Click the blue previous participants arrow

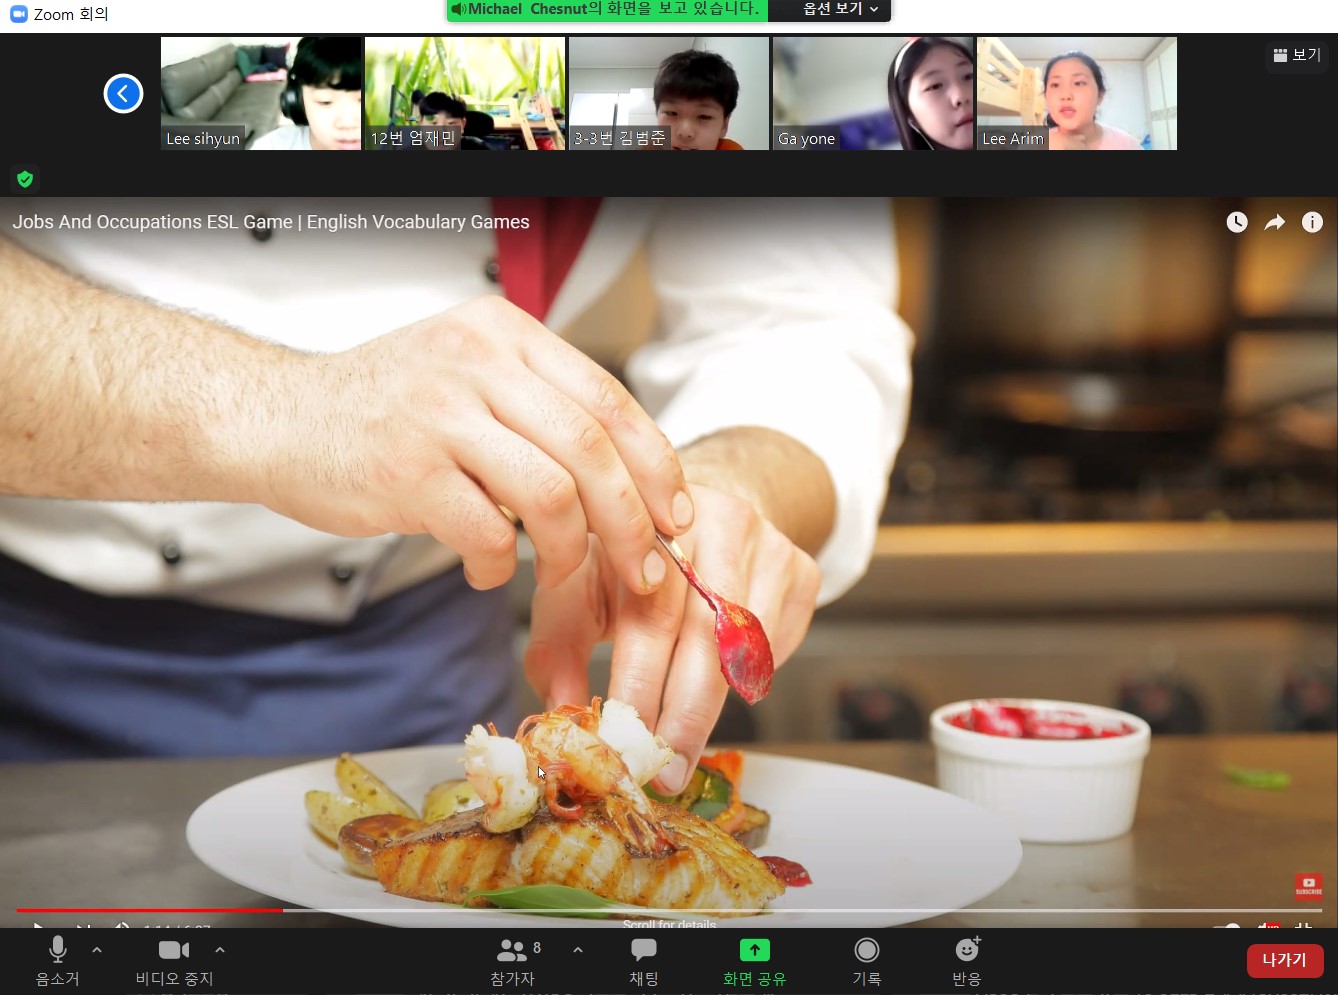coord(123,94)
